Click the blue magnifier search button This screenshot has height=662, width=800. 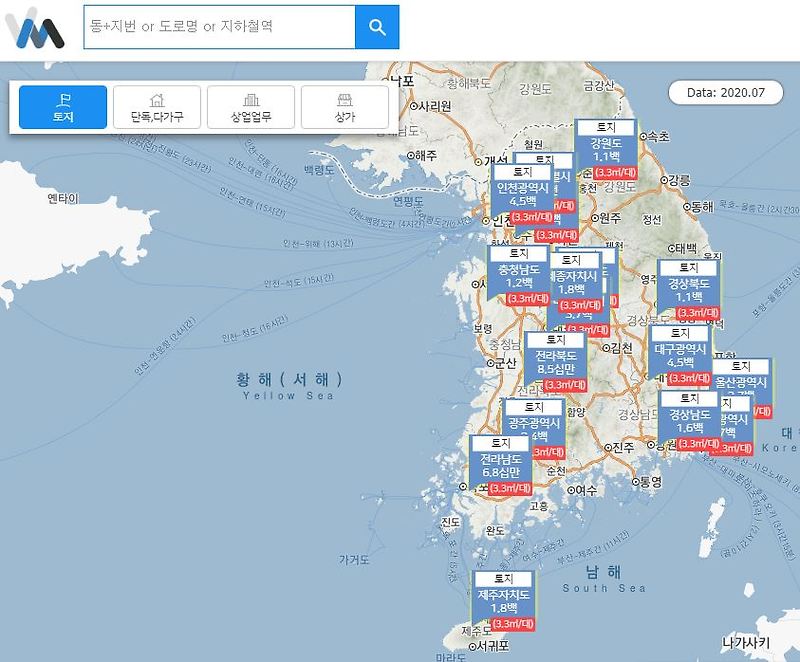377,27
